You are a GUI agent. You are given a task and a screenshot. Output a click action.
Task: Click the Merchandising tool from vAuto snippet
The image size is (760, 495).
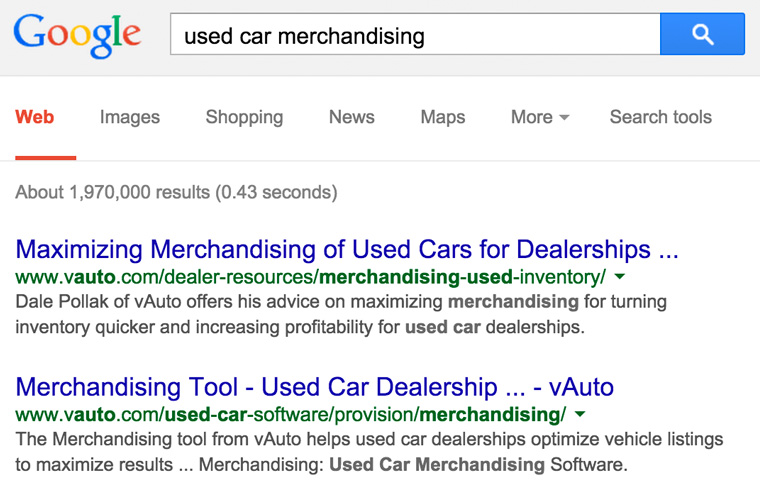(369, 452)
